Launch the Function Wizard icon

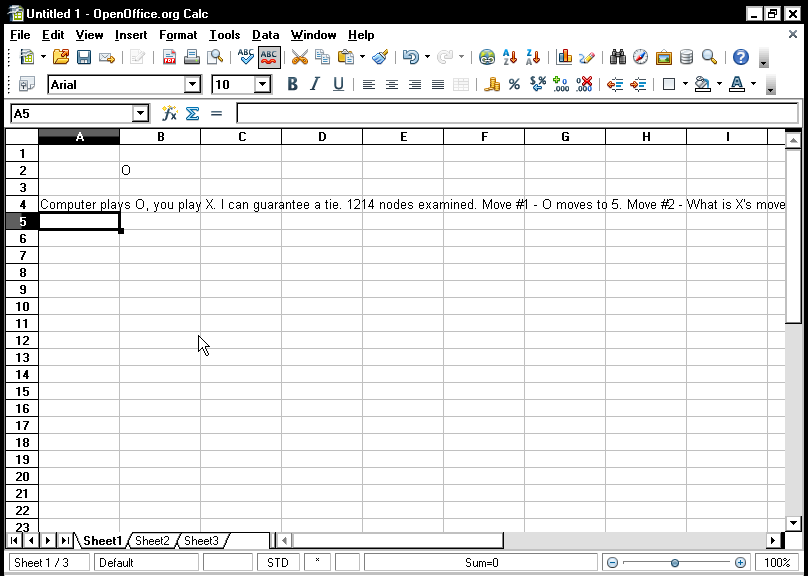click(169, 114)
